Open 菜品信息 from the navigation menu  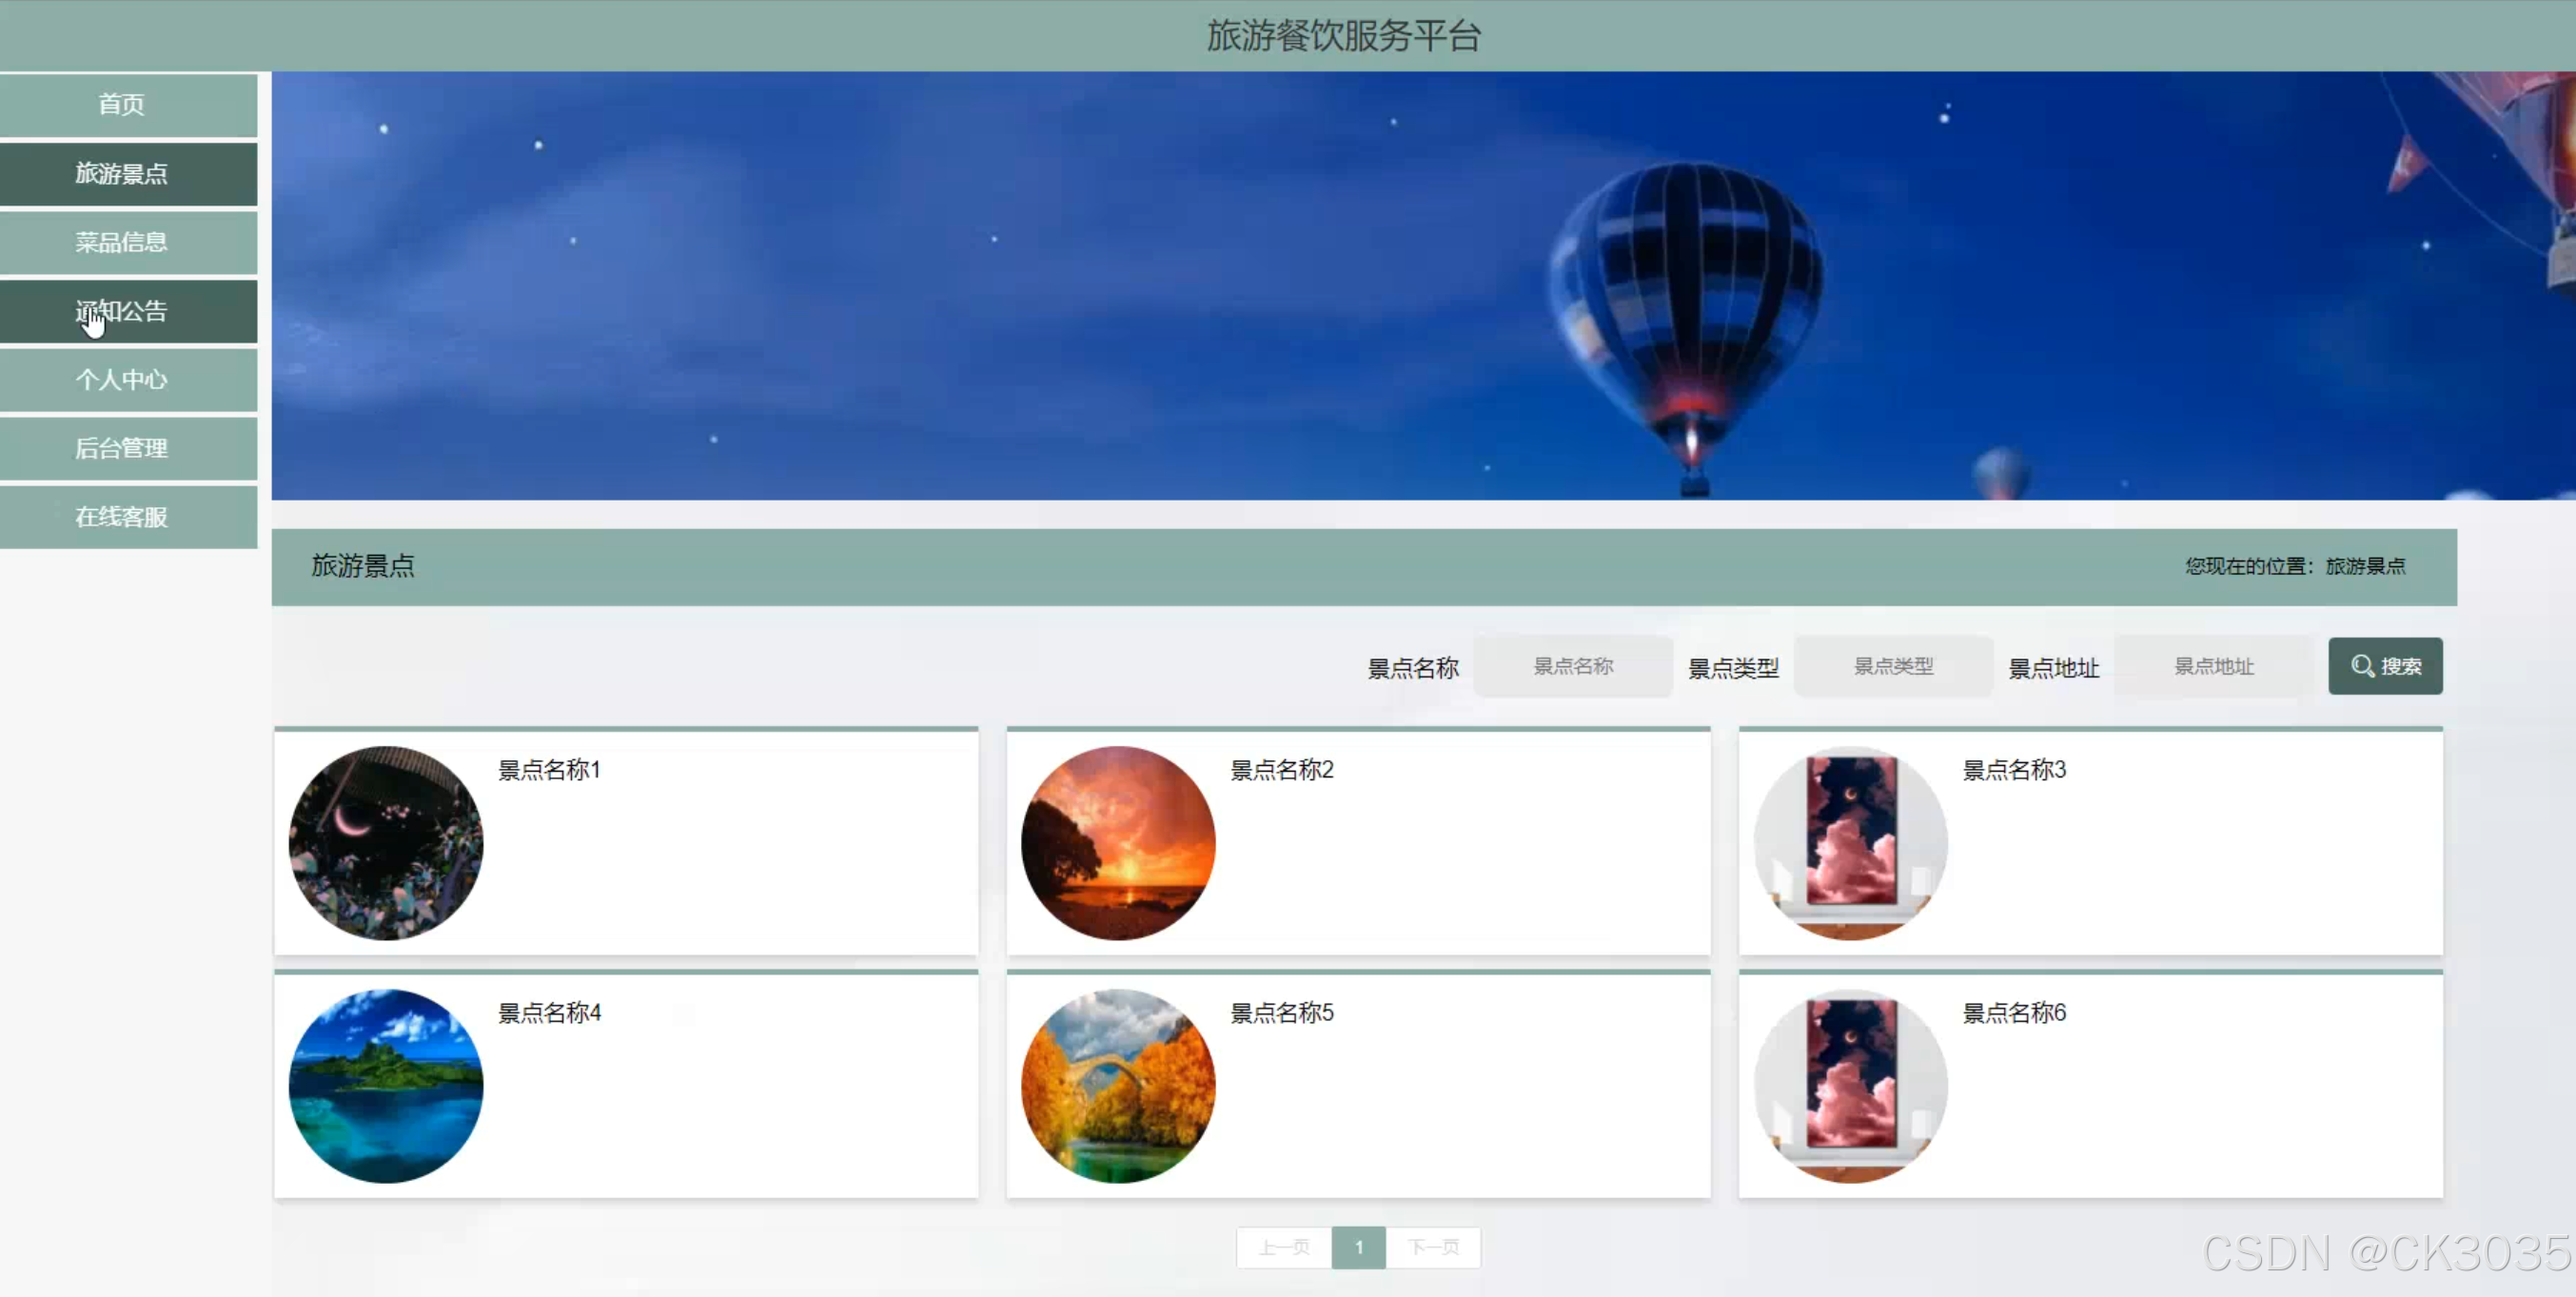120,242
